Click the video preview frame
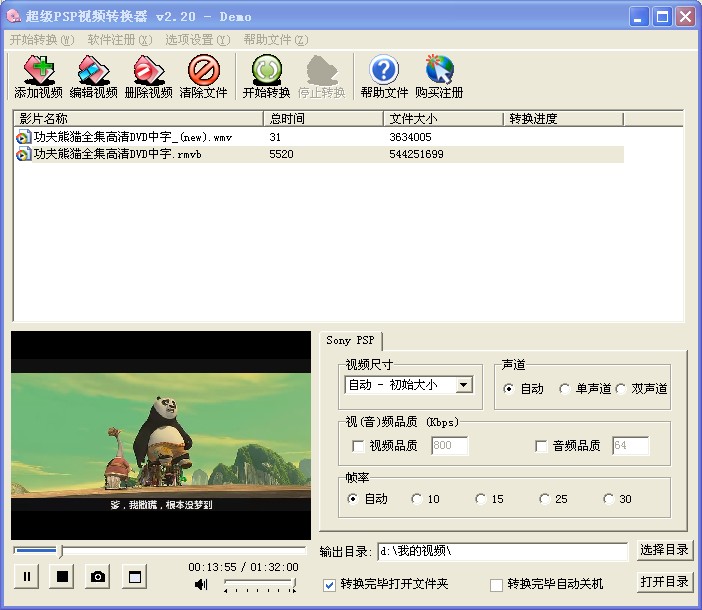This screenshot has width=702, height=610. click(161, 435)
